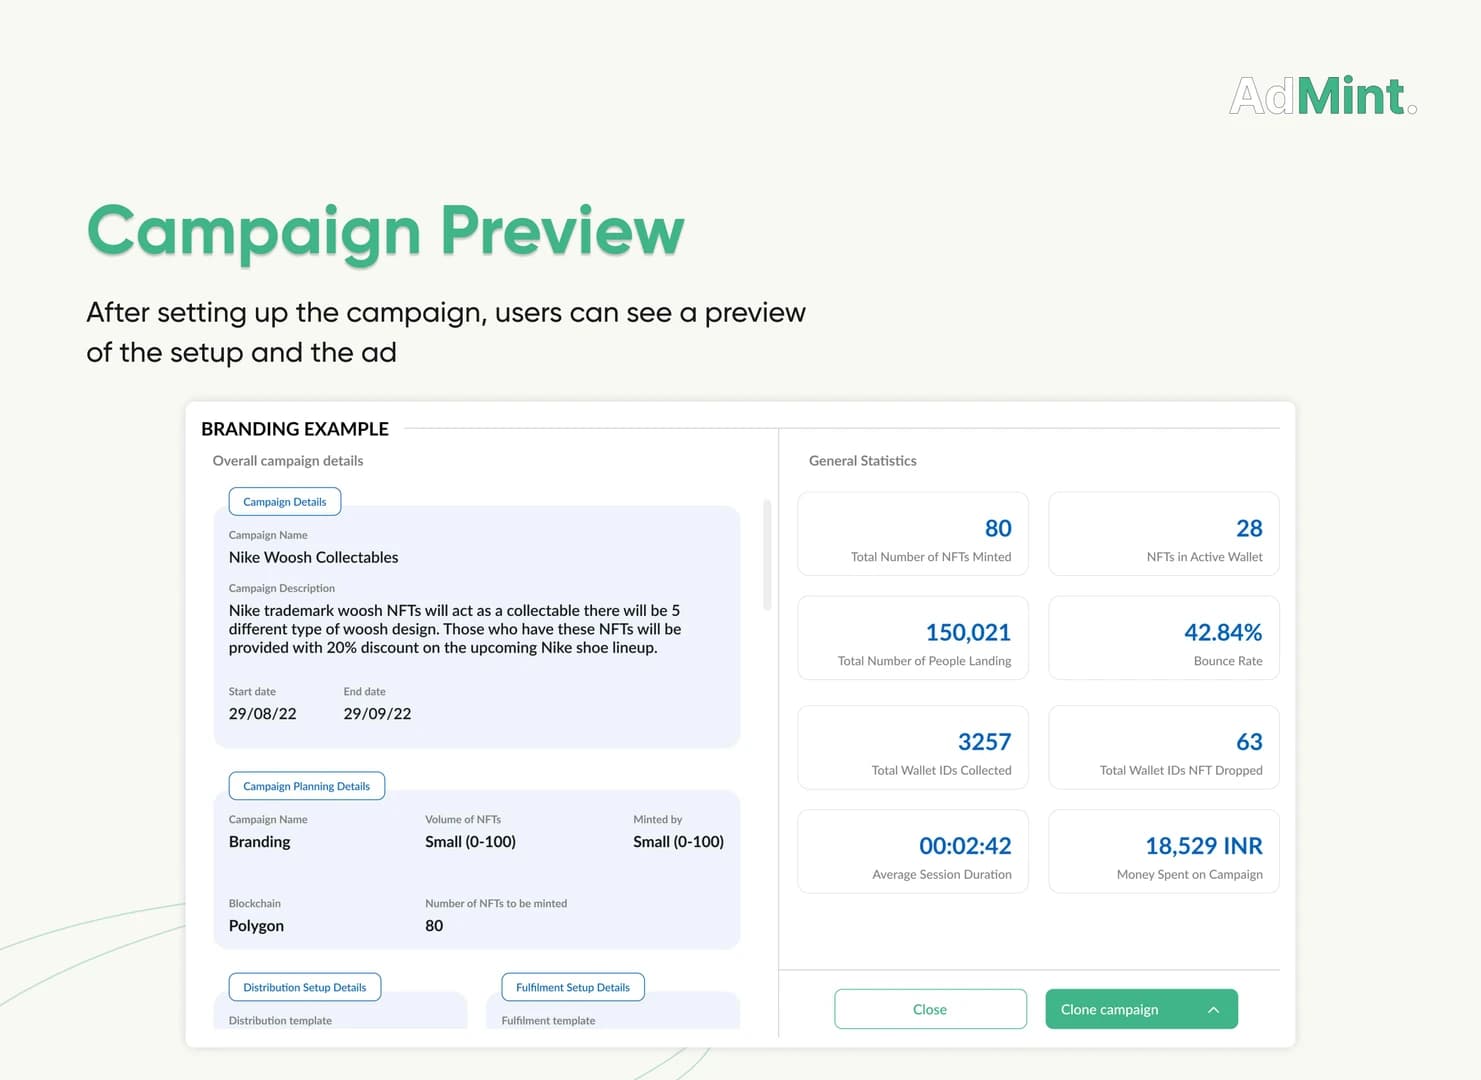This screenshot has height=1080, width=1481.
Task: Open the Total Number of NFTs Minted card
Action: tap(913, 534)
